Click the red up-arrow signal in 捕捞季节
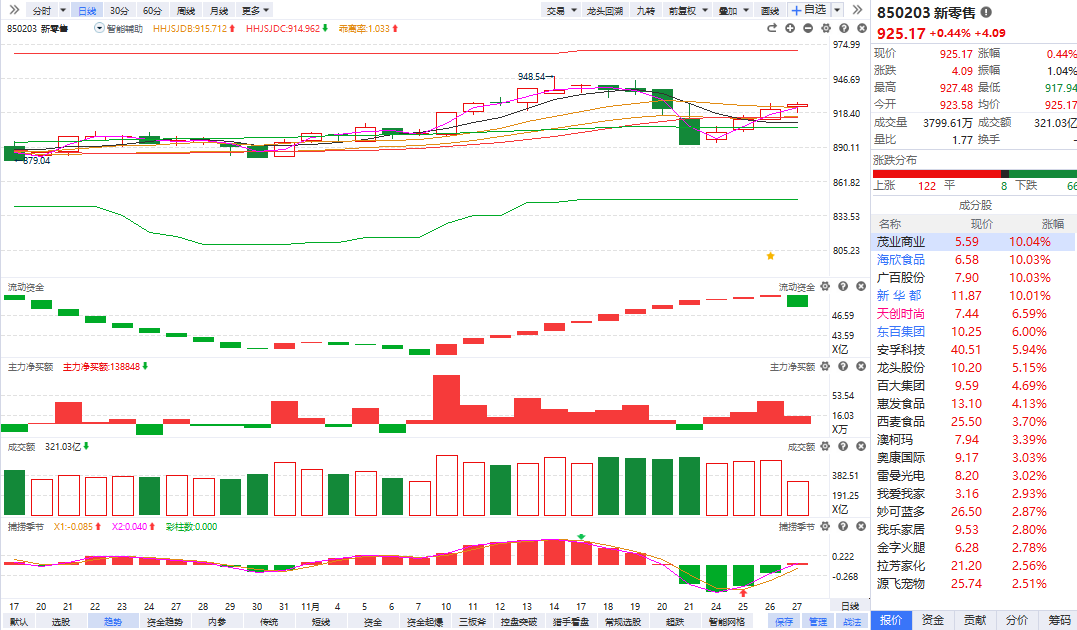 [743, 592]
